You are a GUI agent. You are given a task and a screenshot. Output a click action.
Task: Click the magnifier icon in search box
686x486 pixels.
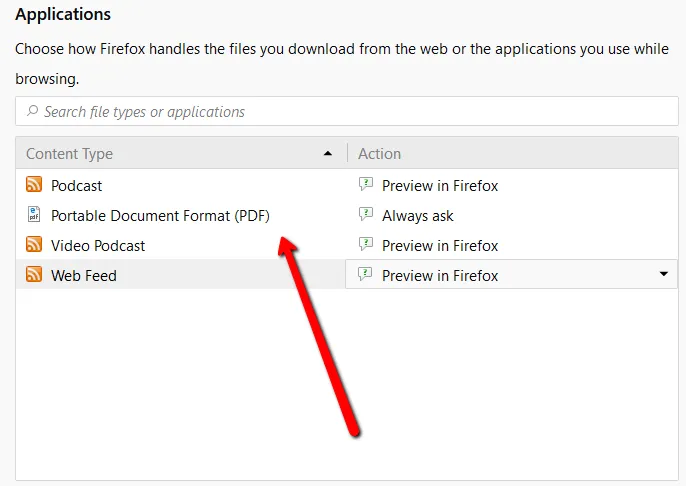[x=33, y=111]
